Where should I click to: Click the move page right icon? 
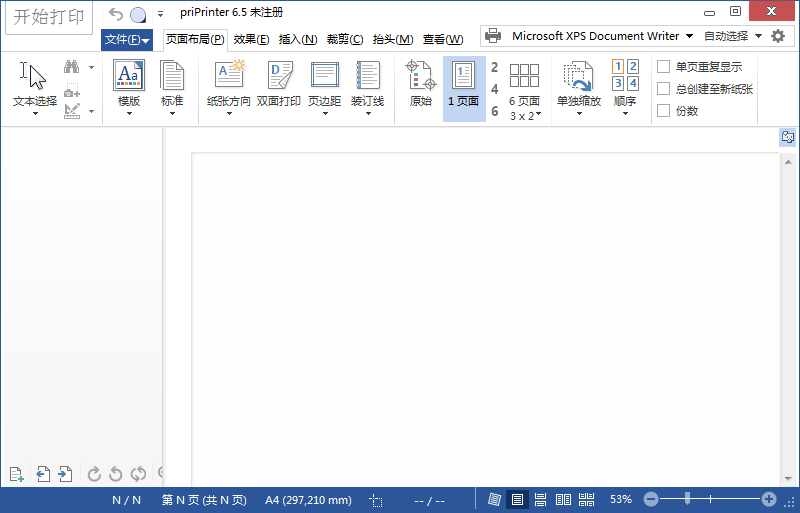click(65, 474)
